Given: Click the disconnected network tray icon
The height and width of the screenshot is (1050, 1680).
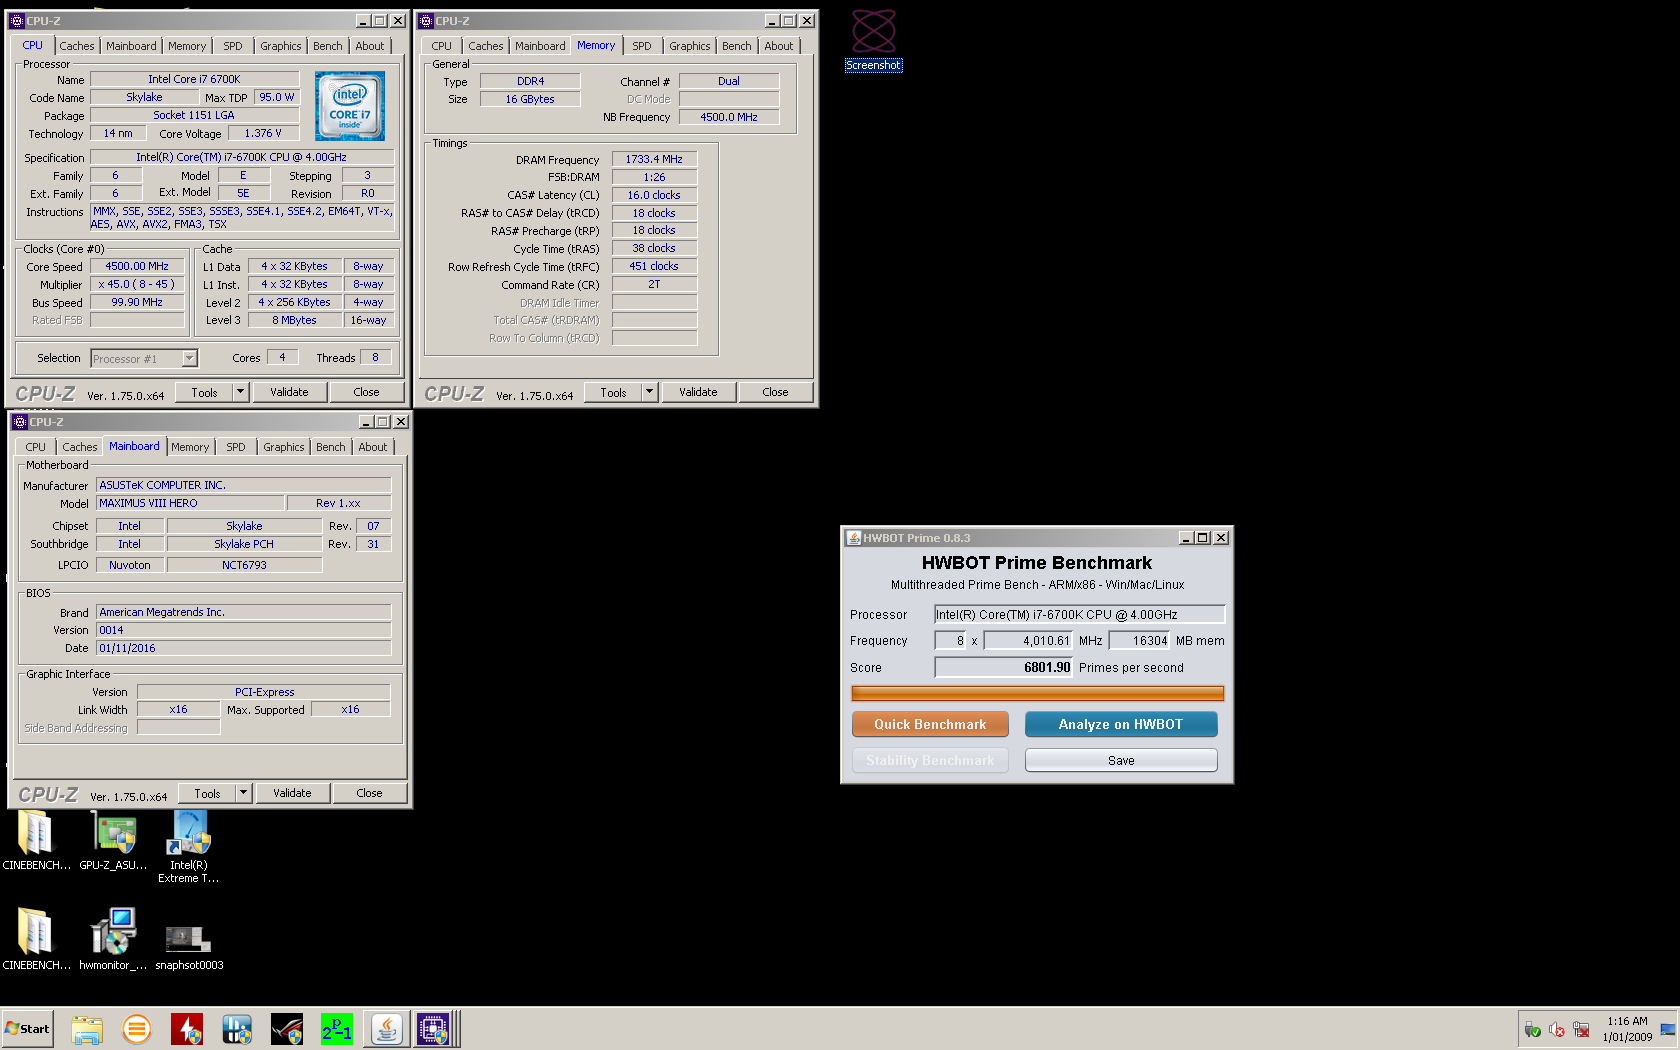Looking at the screenshot, I should coord(1581,1030).
